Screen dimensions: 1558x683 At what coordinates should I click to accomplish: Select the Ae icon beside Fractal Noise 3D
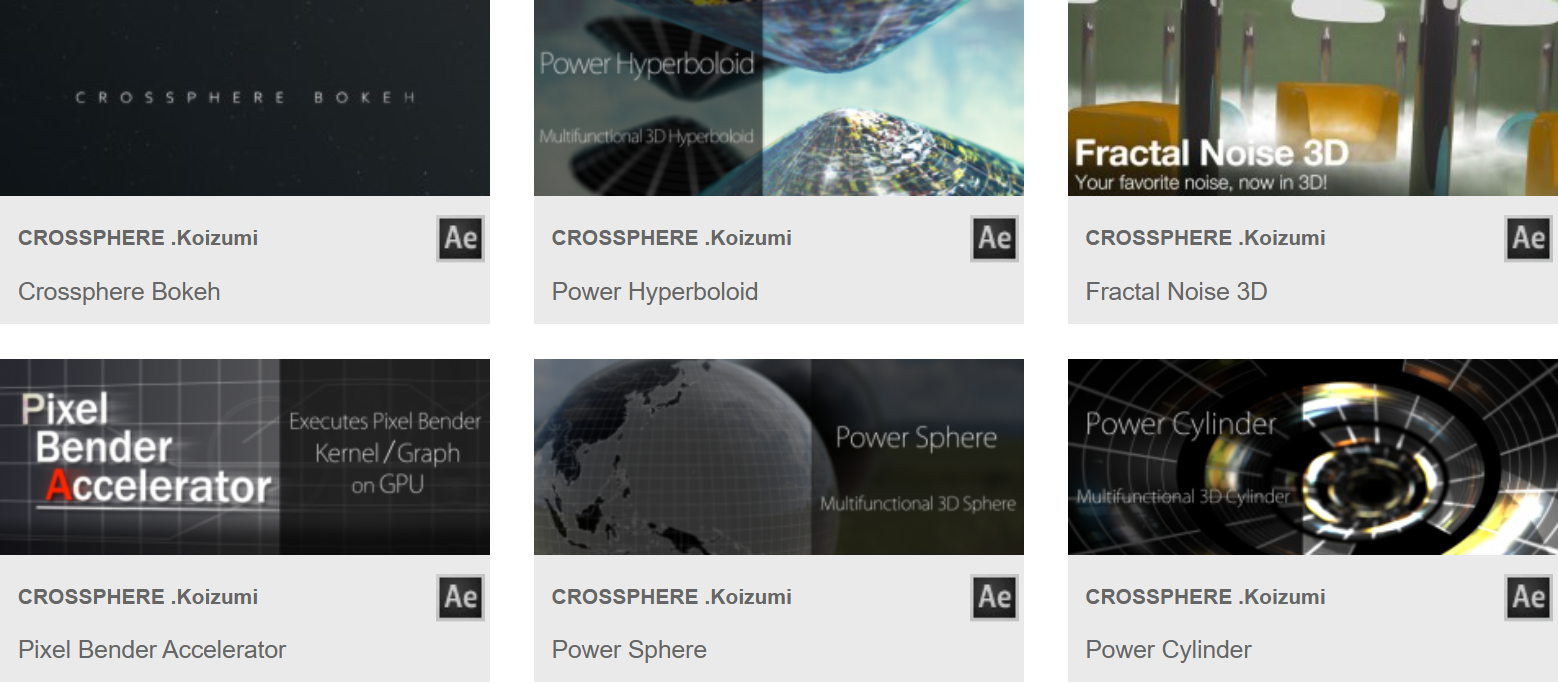click(x=1527, y=238)
